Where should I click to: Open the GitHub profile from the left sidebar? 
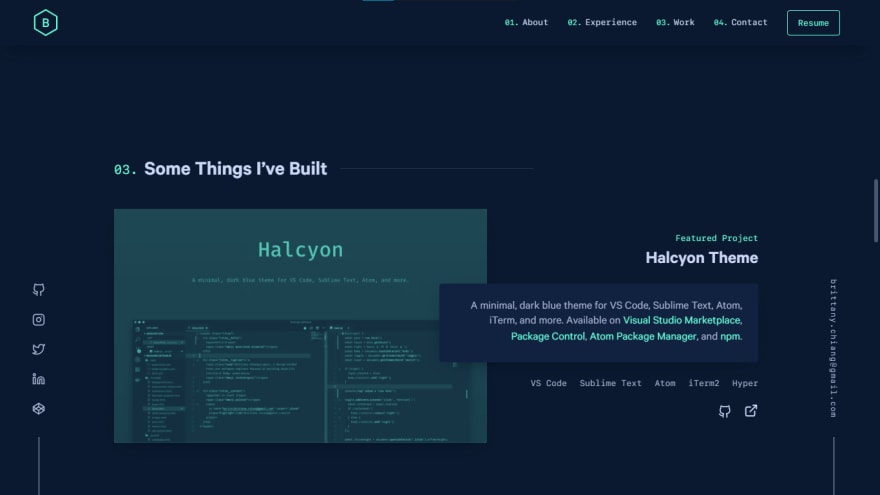coord(39,290)
